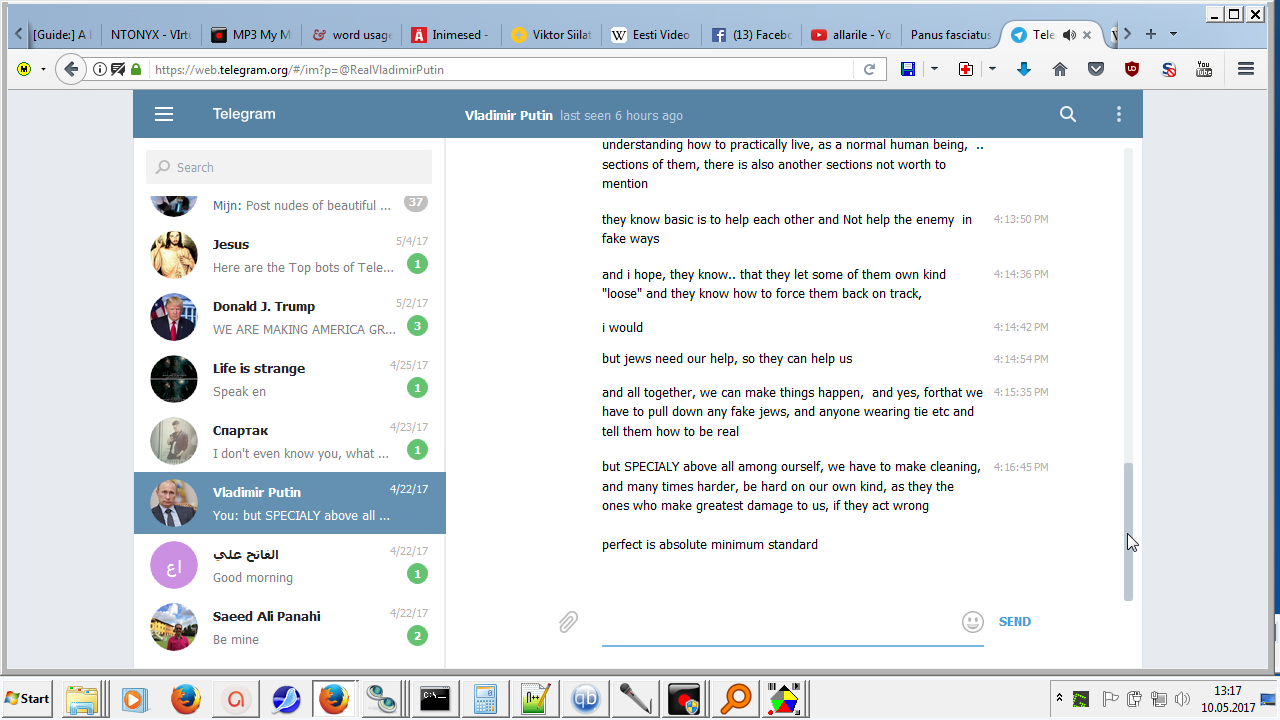Click the message scrollbar thumb
Screen dimensions: 1280x720
coord(1129,530)
